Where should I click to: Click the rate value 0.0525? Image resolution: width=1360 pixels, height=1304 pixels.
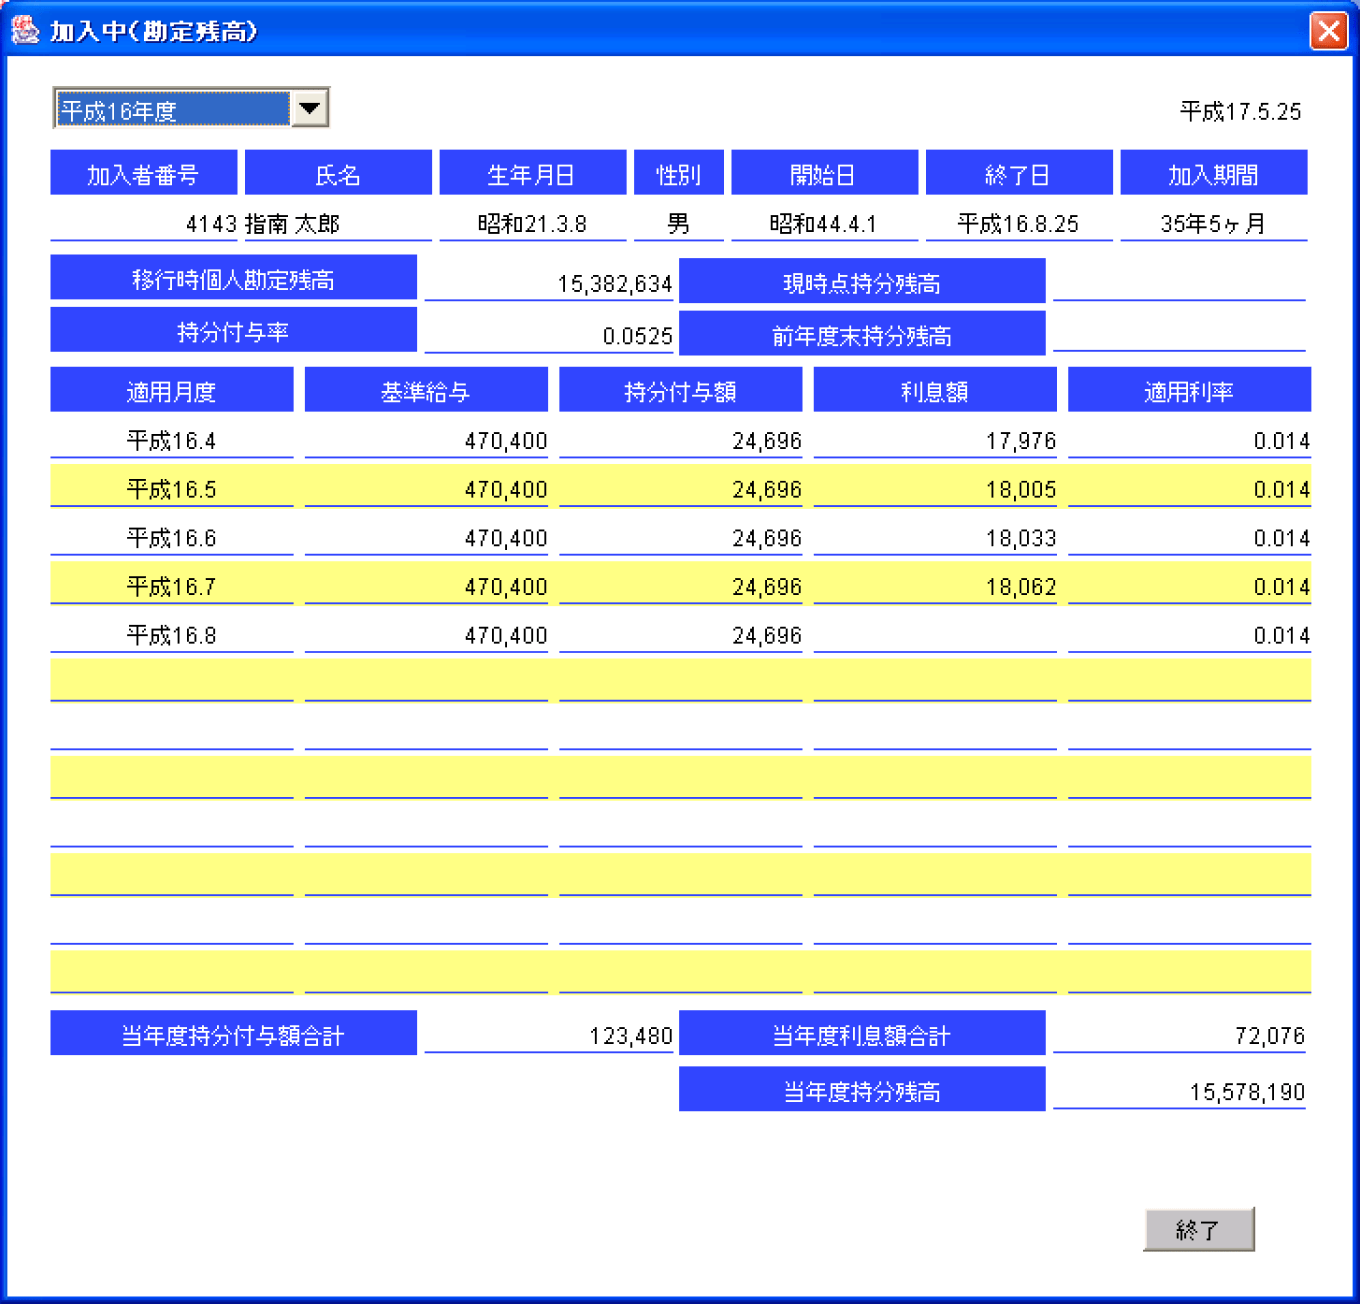(x=637, y=336)
